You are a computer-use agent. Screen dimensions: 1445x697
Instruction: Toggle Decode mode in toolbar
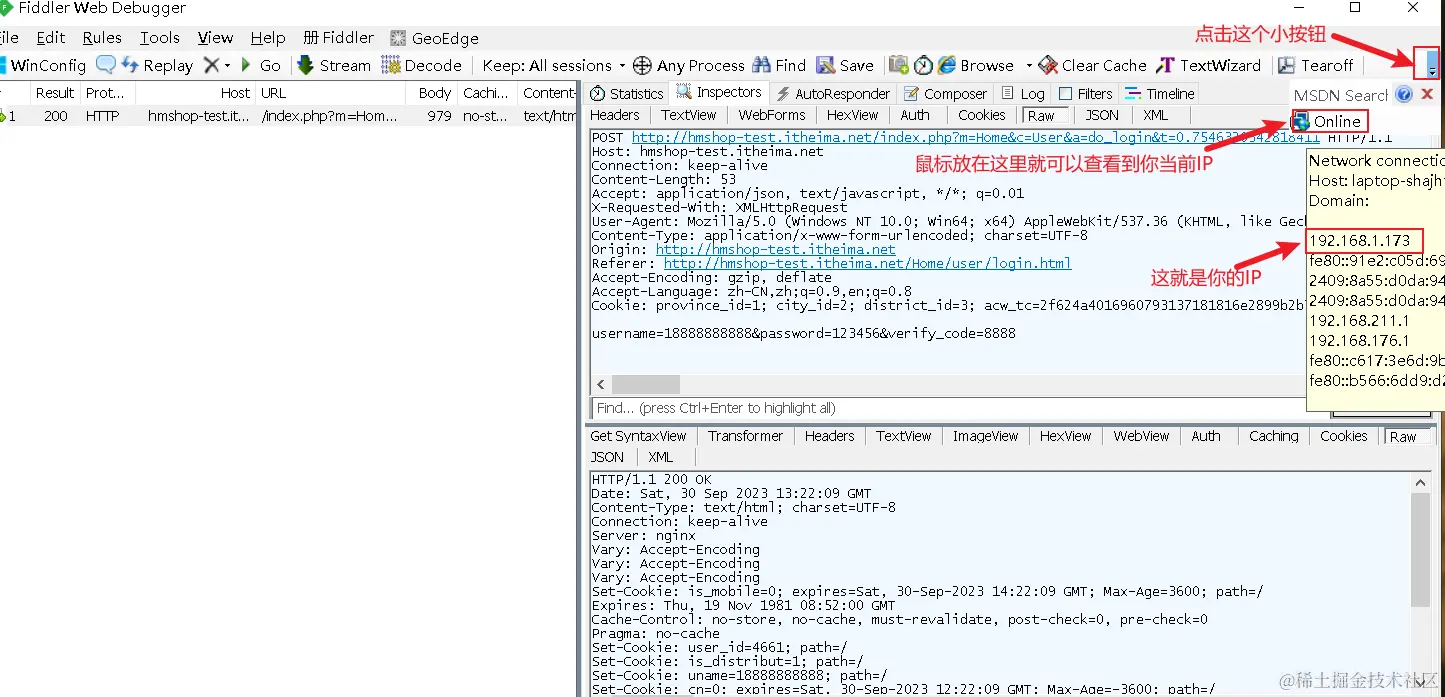coord(421,65)
